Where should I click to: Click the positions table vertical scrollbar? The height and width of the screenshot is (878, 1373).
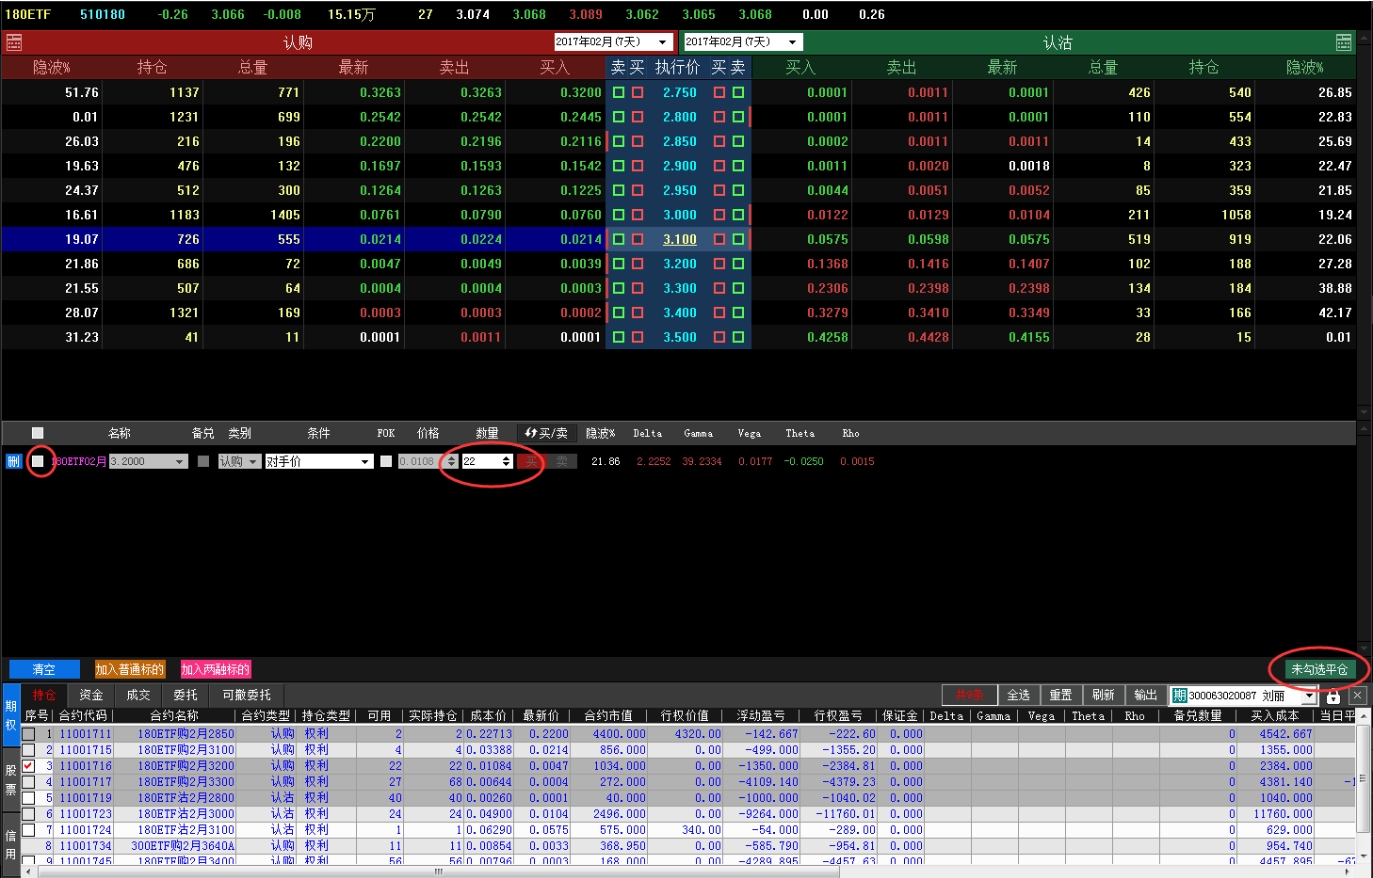coord(1361,787)
